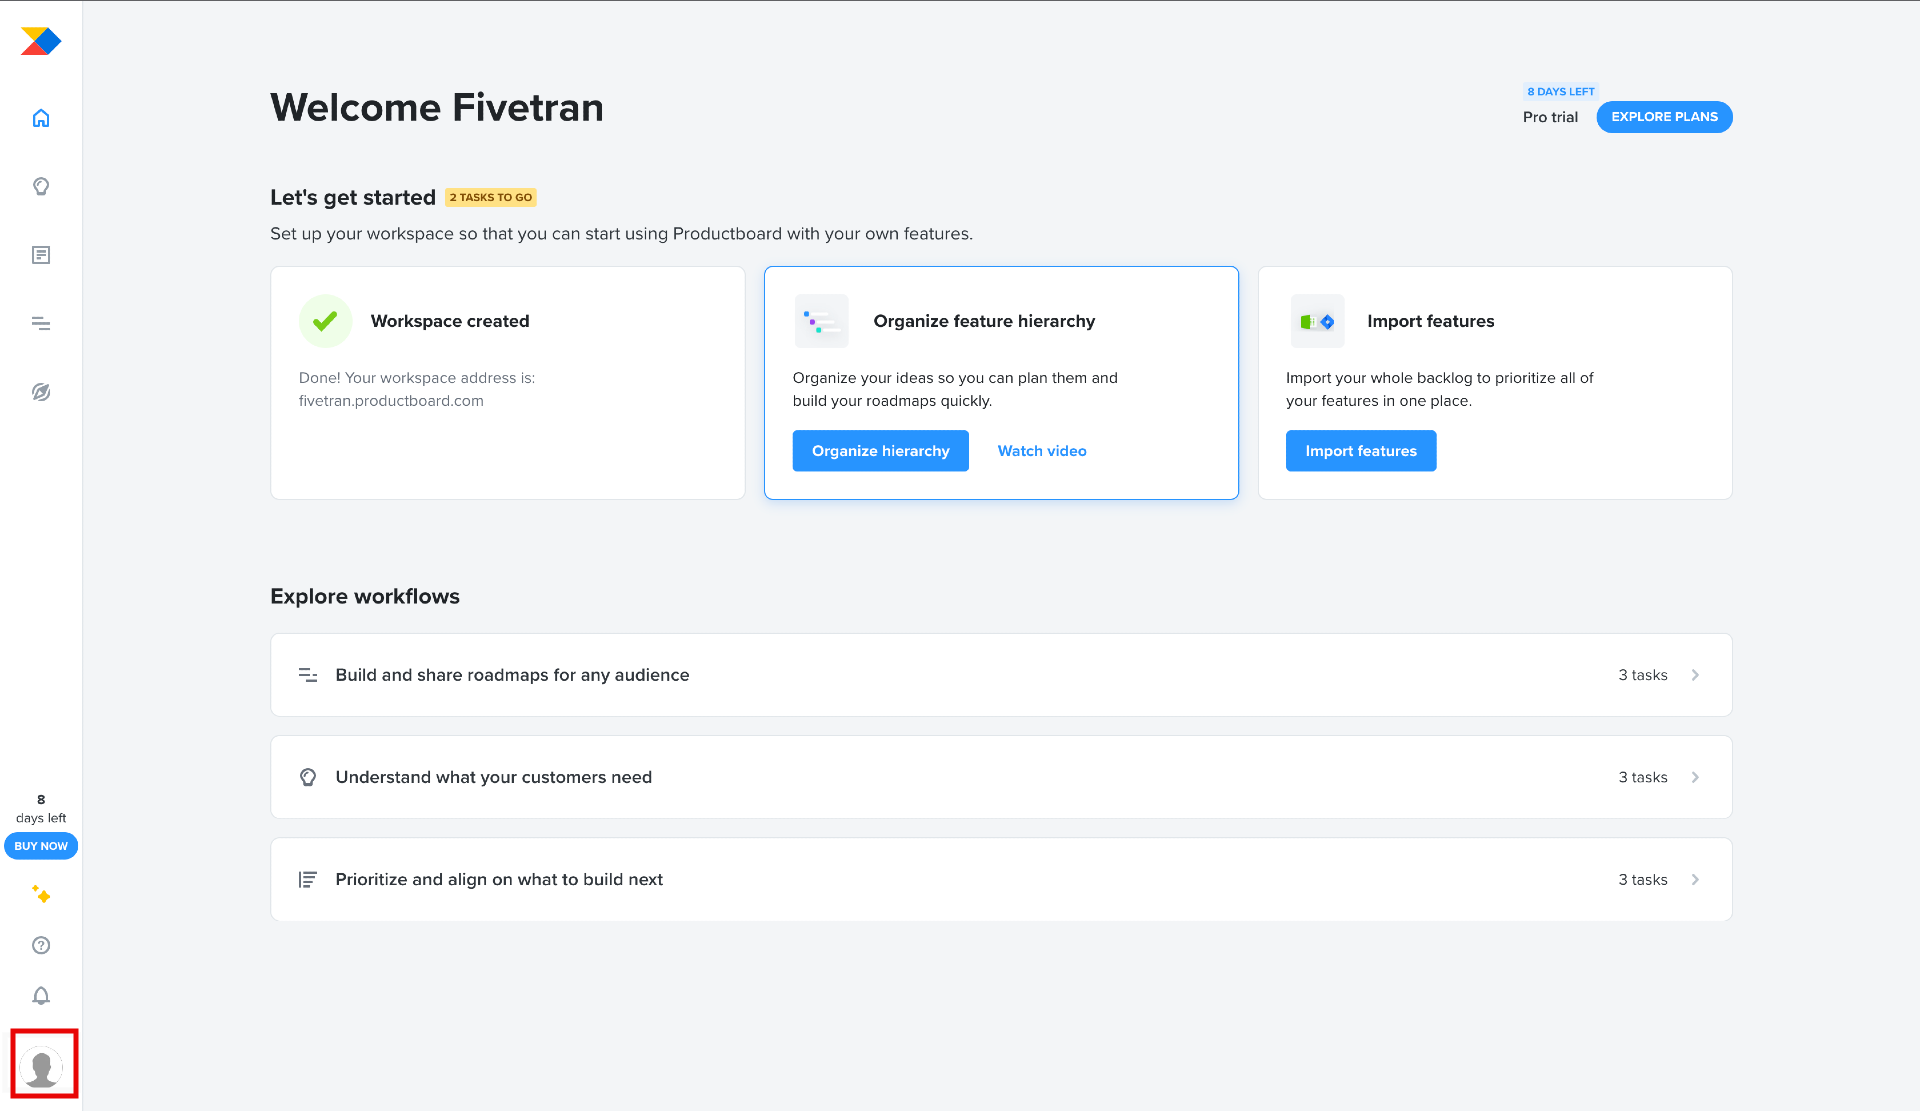Click the 8 DAYS LEFT badge
The width and height of the screenshot is (1920, 1111).
click(1560, 91)
